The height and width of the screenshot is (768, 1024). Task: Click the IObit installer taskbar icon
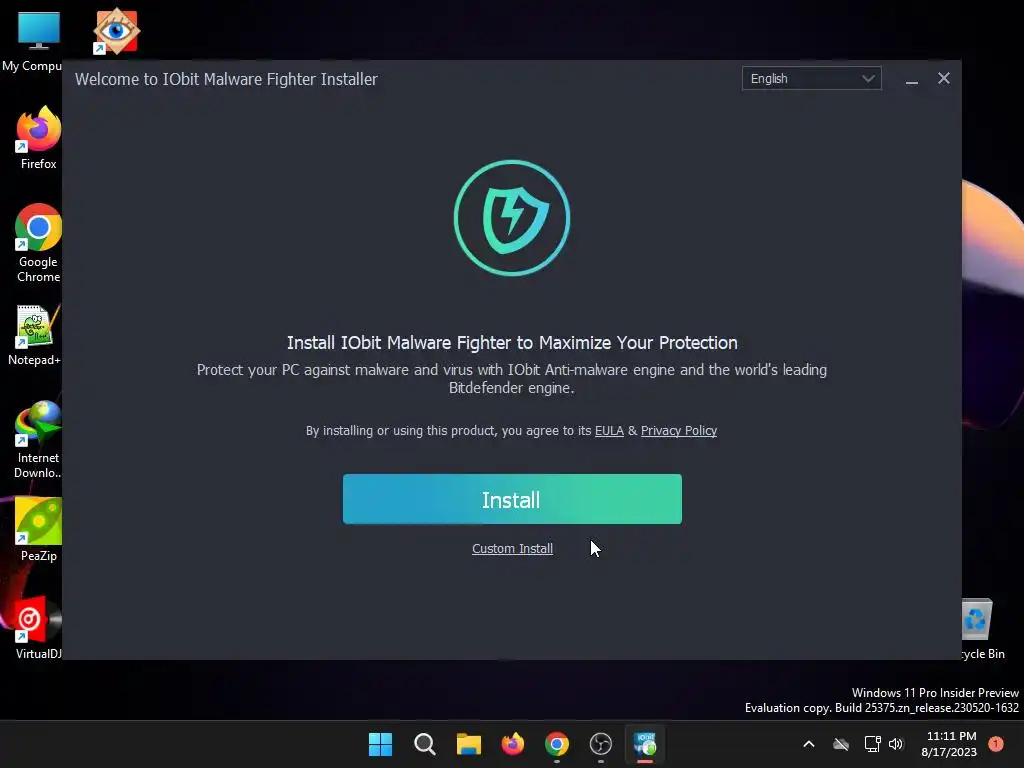[x=645, y=744]
